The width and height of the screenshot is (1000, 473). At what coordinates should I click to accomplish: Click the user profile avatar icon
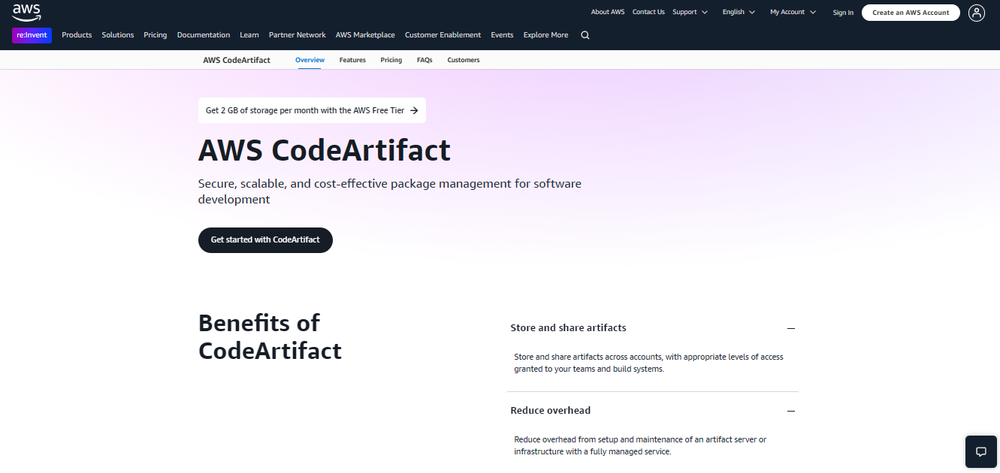[x=976, y=12]
